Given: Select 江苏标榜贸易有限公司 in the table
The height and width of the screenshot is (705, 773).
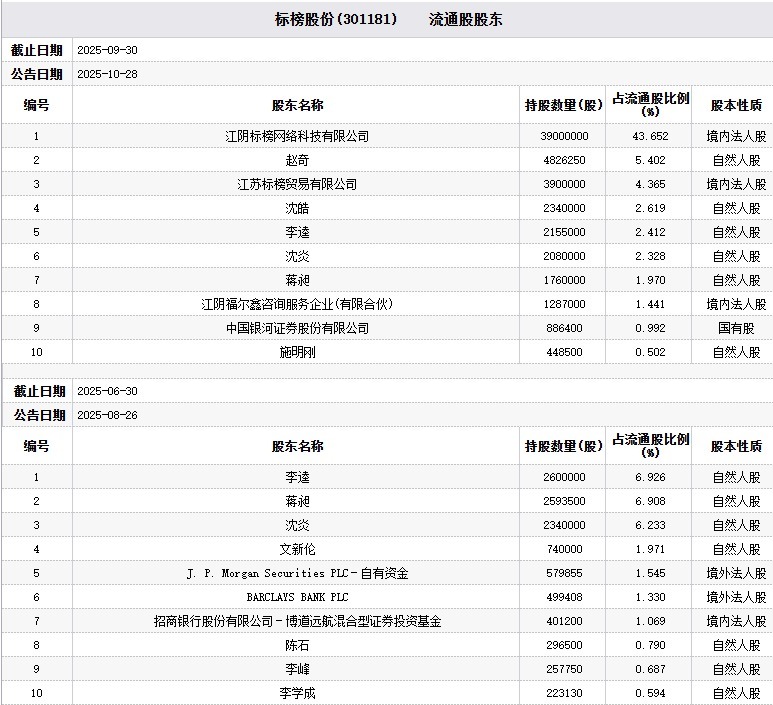Looking at the screenshot, I should [x=297, y=184].
